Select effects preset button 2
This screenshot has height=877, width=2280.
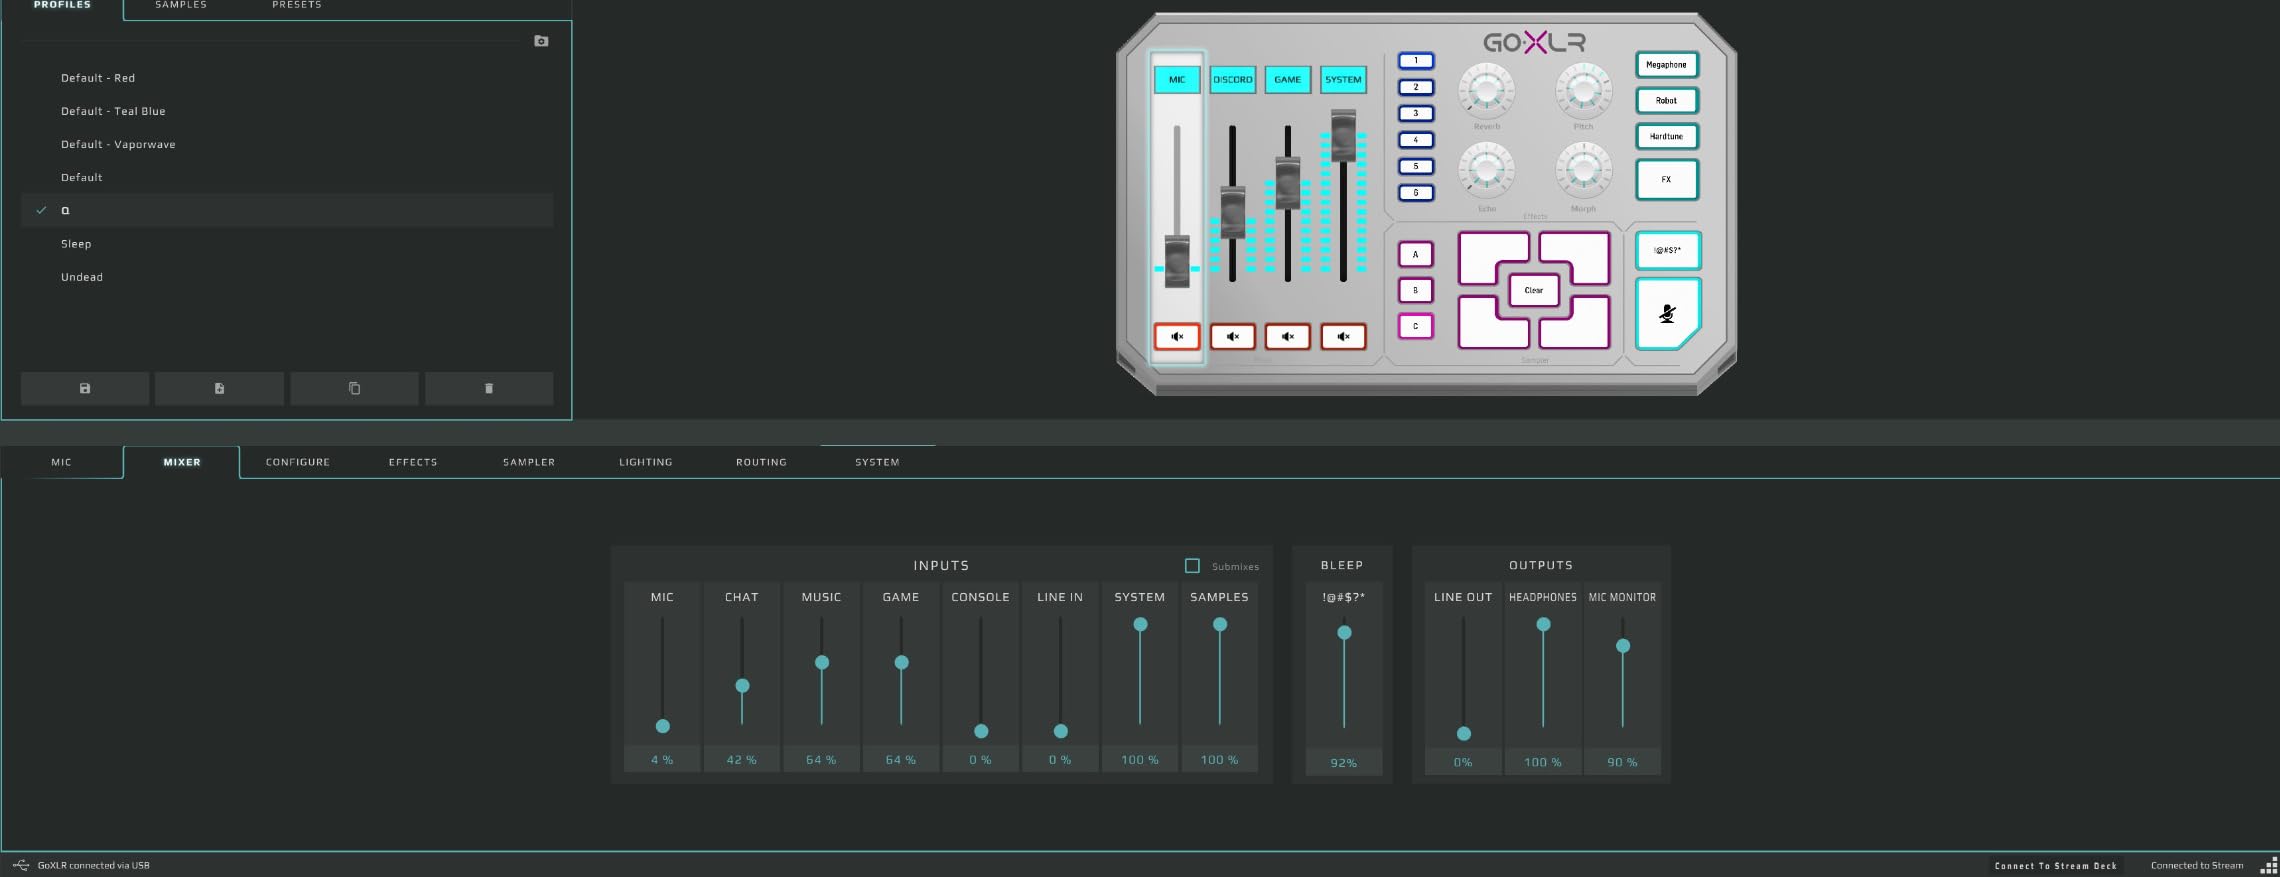[x=1416, y=87]
